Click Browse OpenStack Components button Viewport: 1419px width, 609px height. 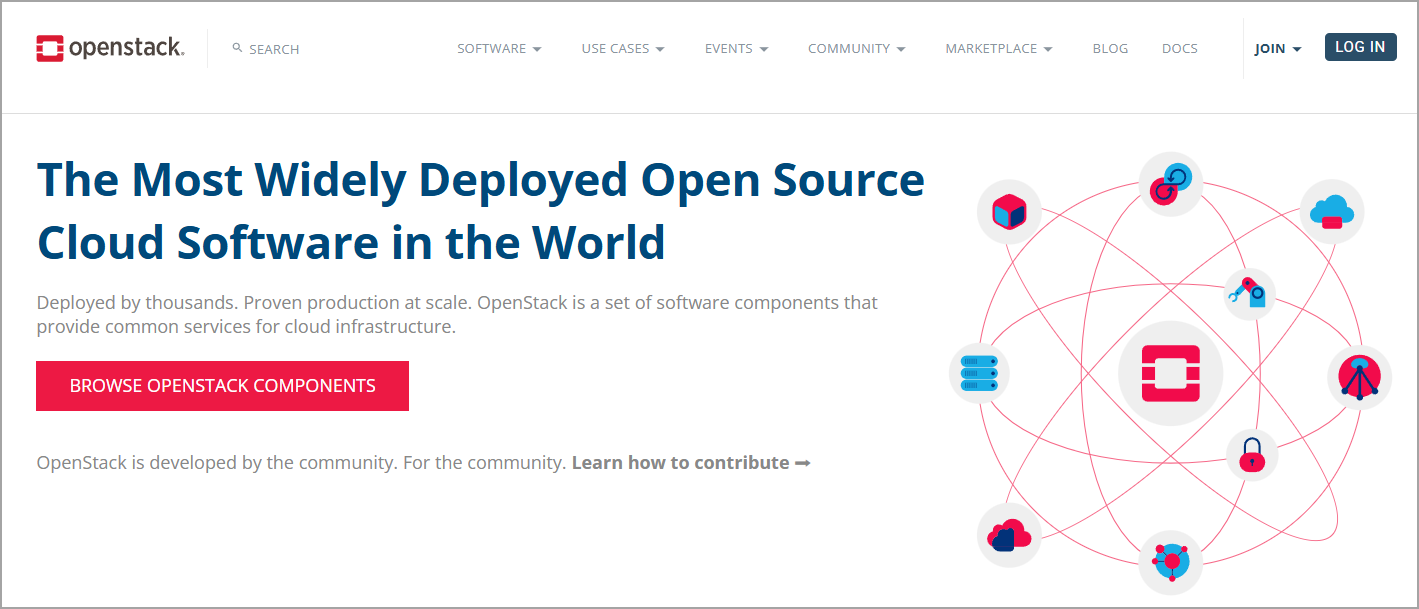tap(222, 386)
